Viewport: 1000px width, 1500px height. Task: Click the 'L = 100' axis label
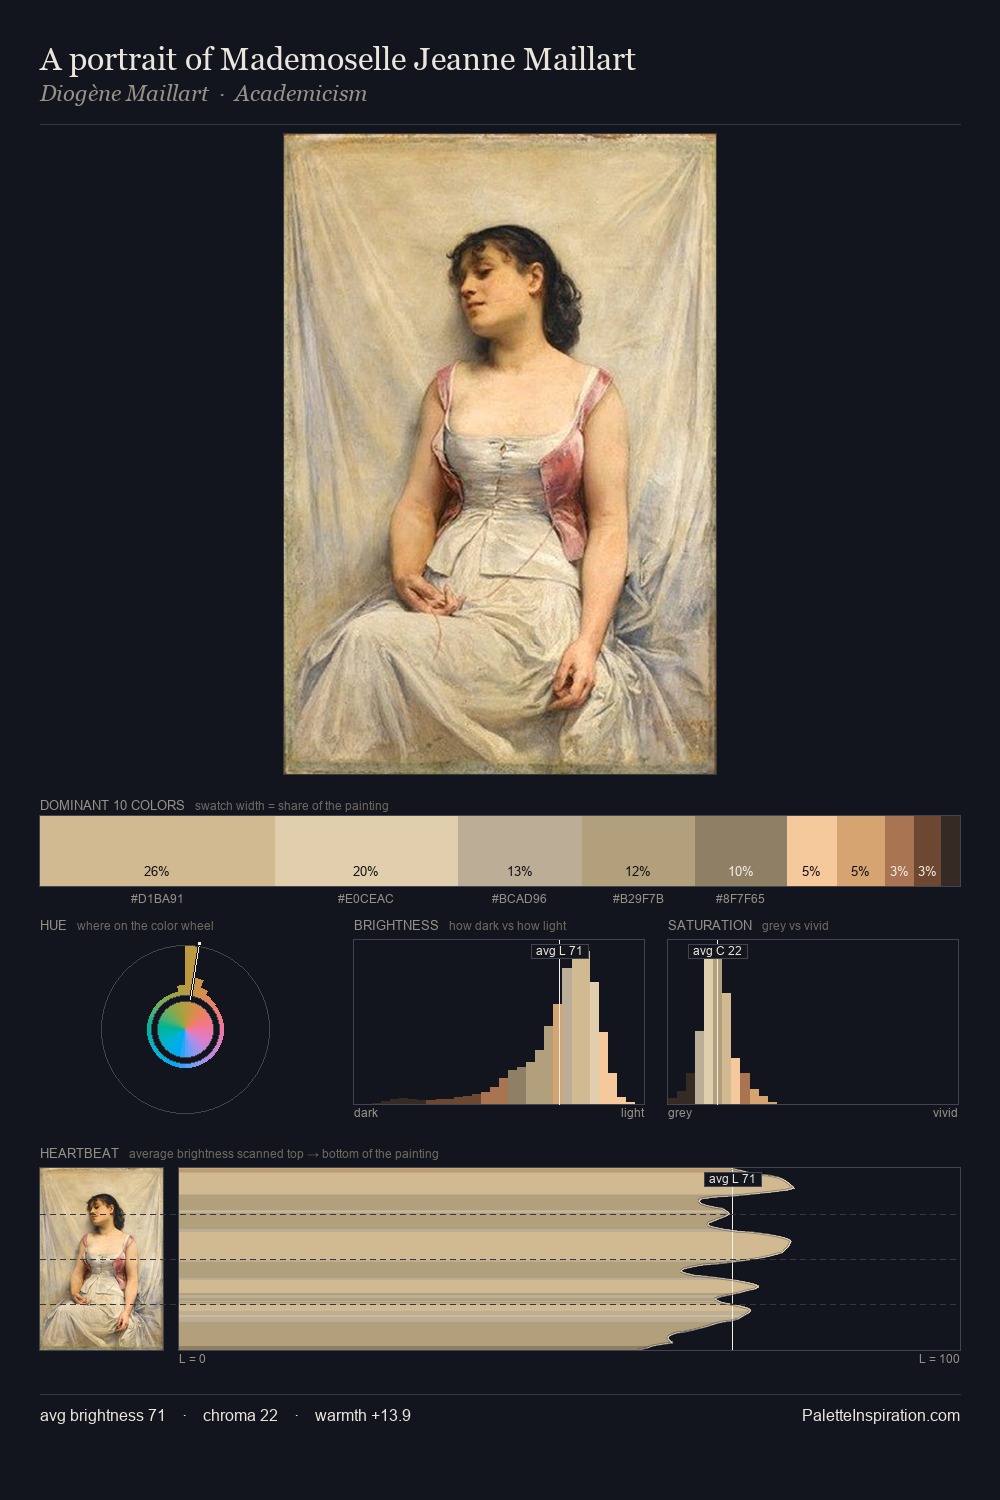(x=939, y=1358)
